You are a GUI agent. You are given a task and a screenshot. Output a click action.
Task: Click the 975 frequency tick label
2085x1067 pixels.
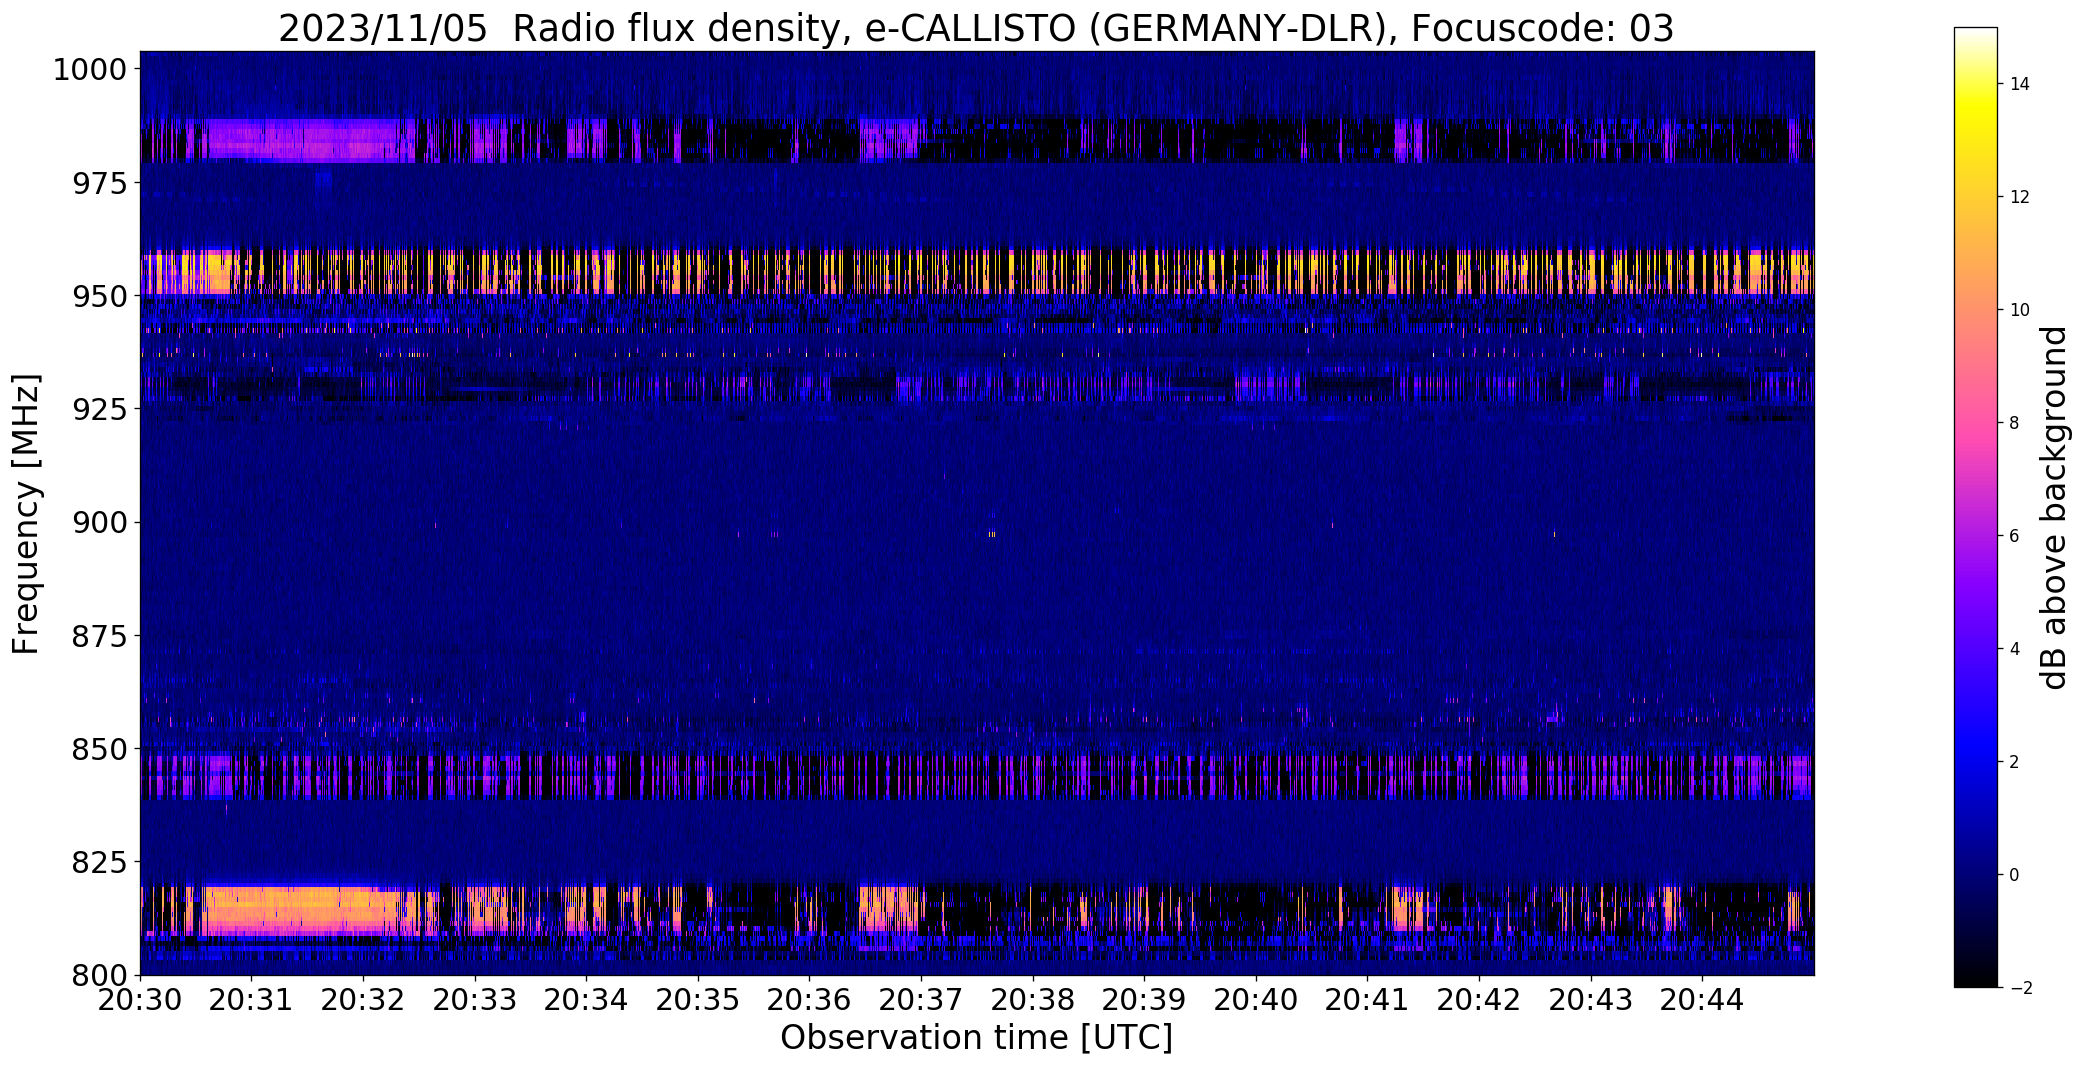coord(99,183)
